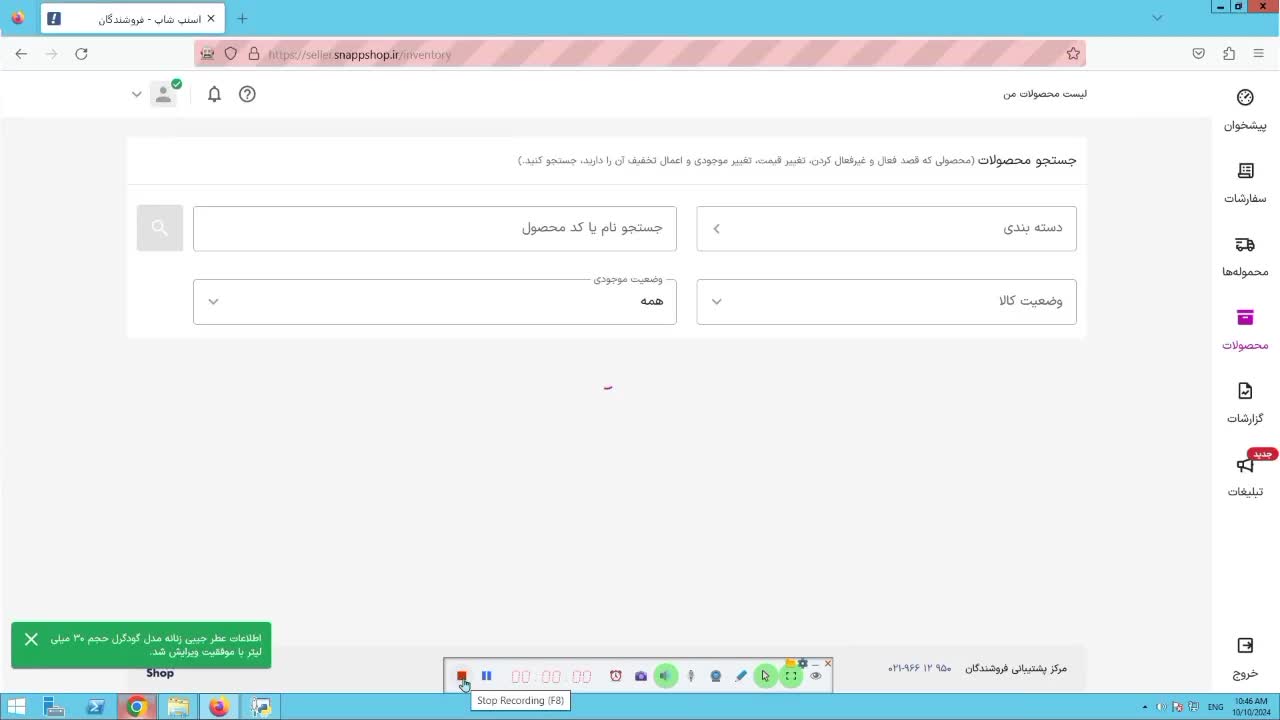
Task: Click the ENG language indicator
Action: coord(1215,707)
